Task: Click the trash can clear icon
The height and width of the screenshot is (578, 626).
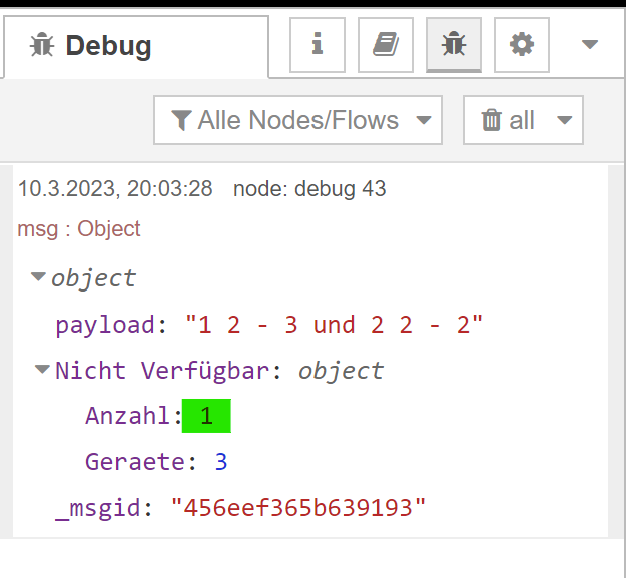Action: [491, 120]
